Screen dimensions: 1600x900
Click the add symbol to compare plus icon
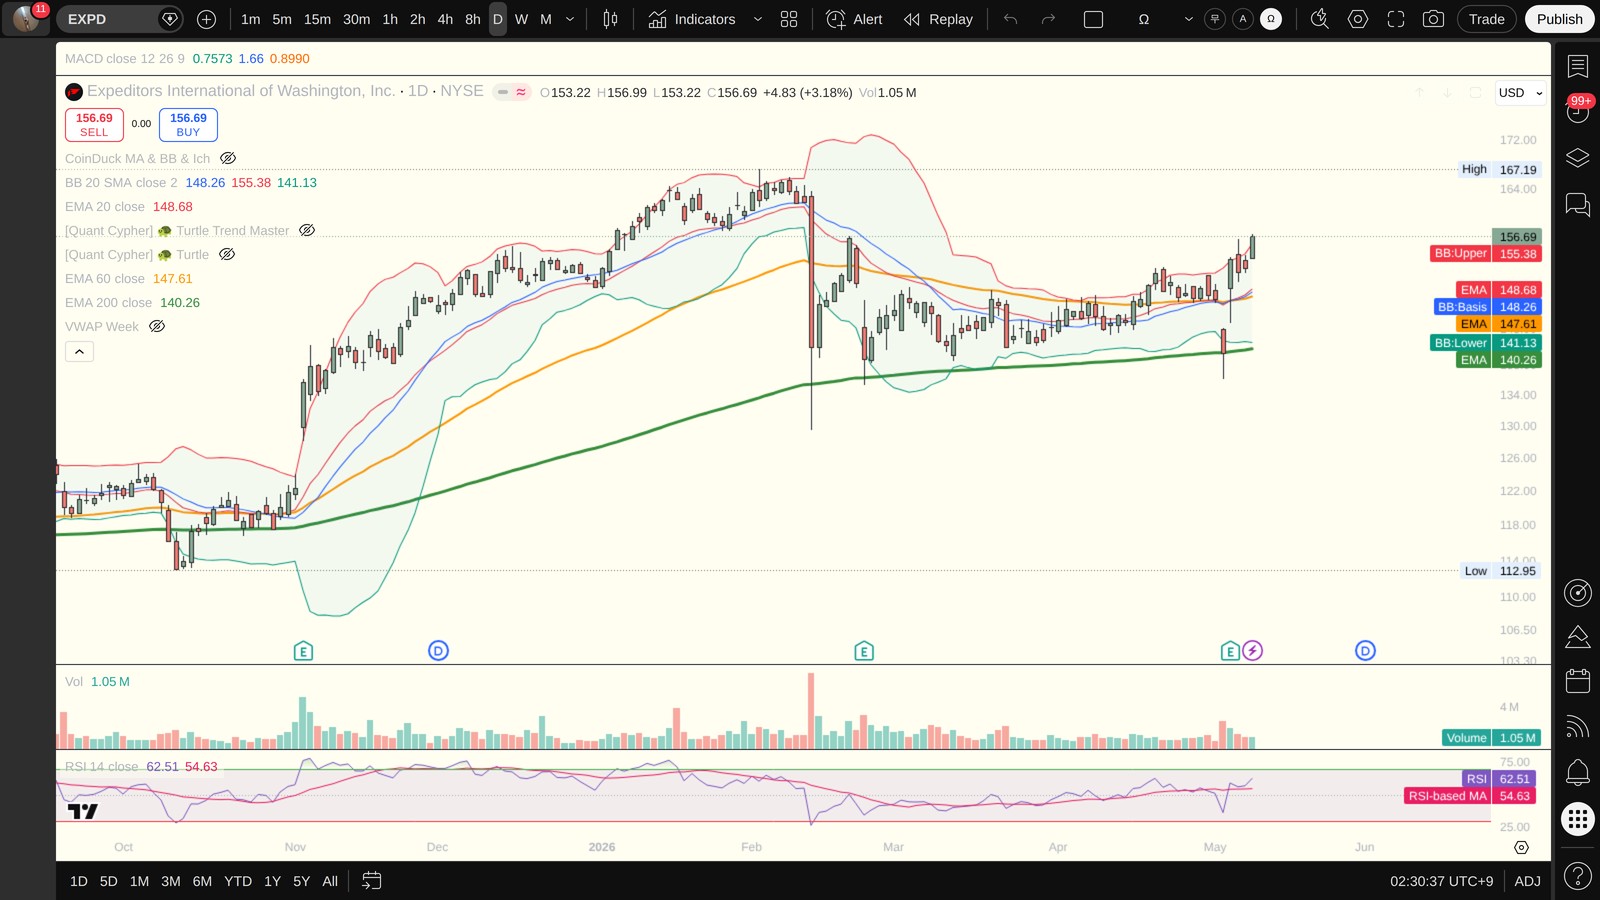pos(206,19)
